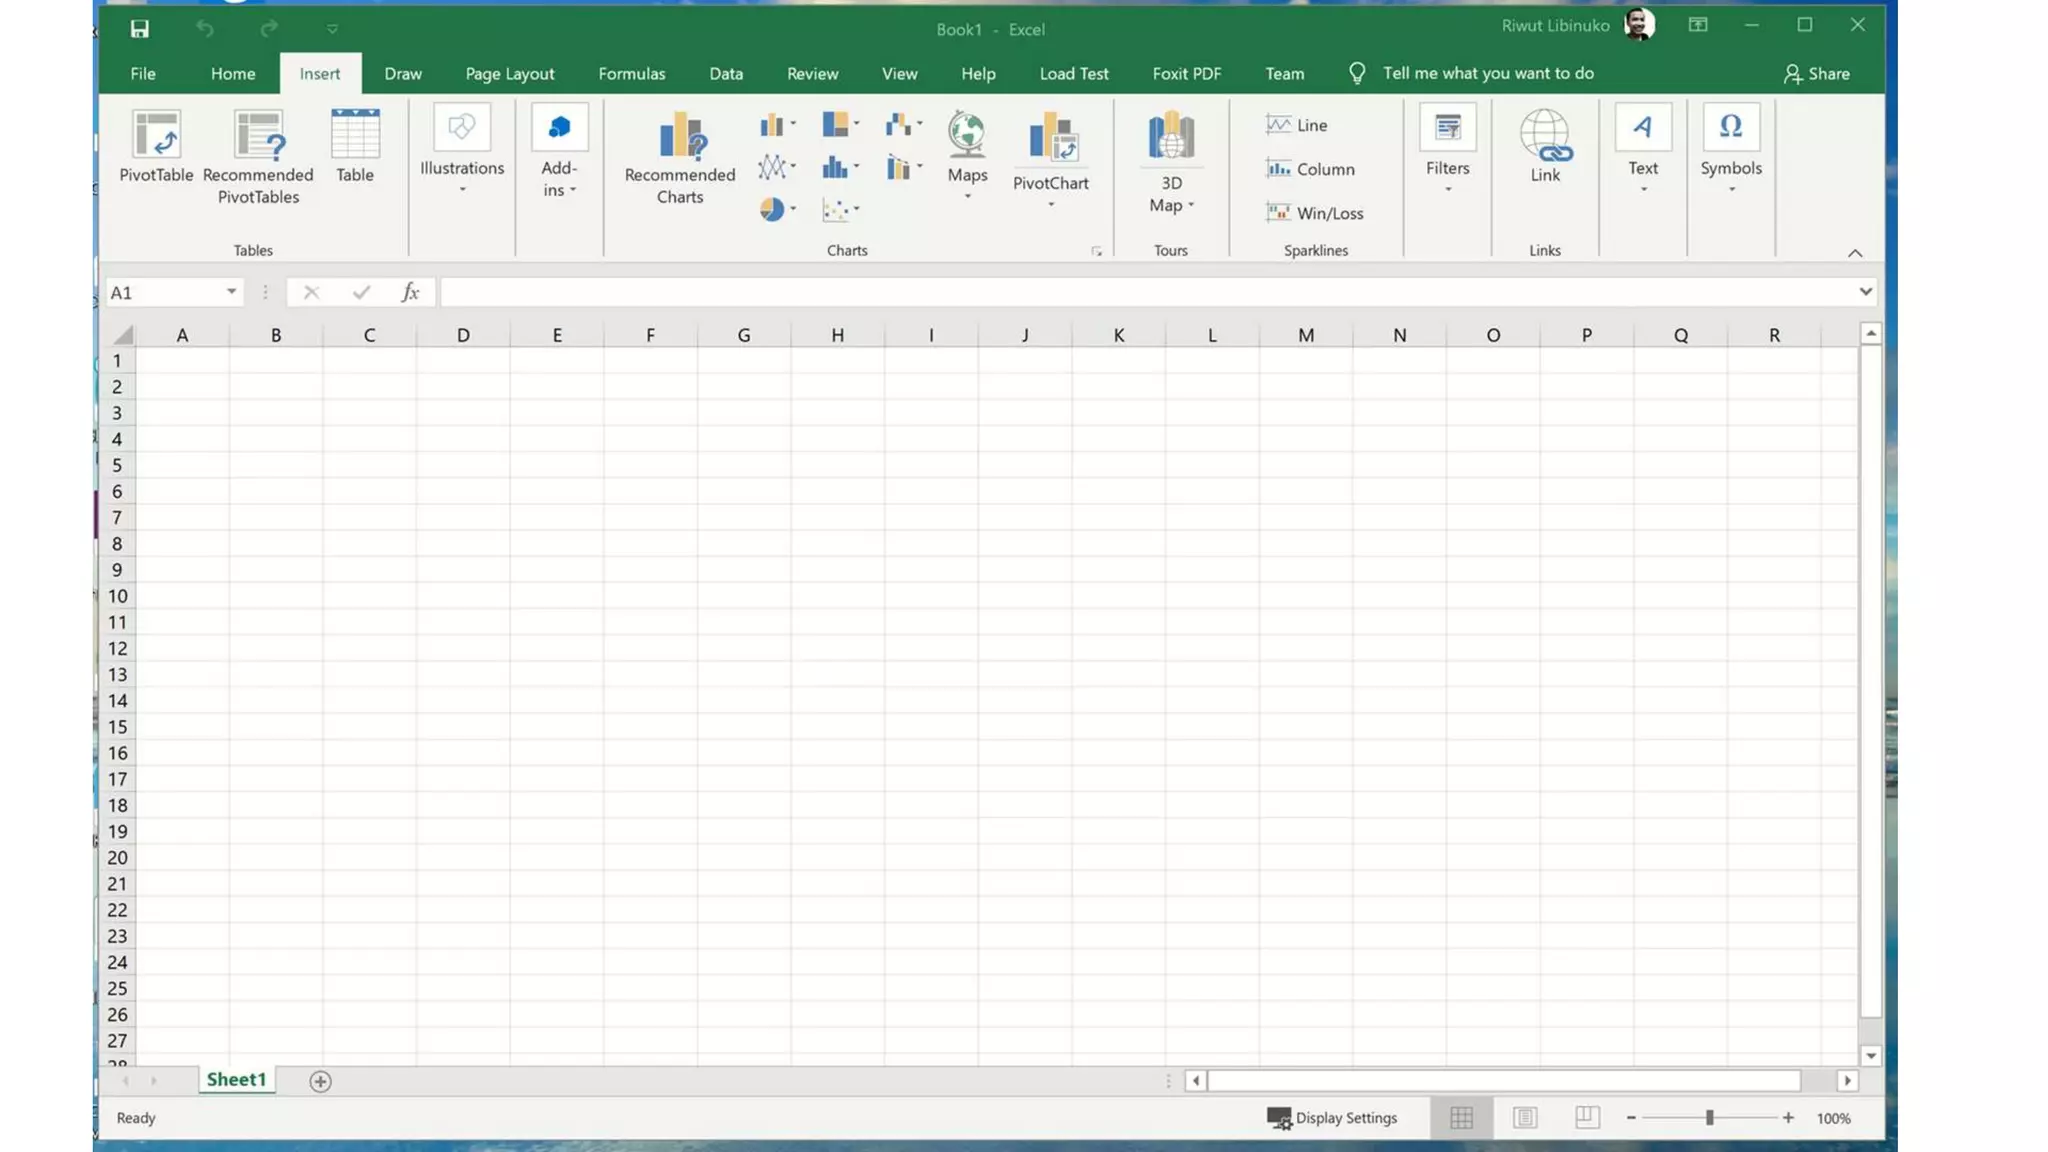Screen dimensions: 2048x1152
Task: Click the Insert Function fx icon
Action: pyautogui.click(x=410, y=292)
